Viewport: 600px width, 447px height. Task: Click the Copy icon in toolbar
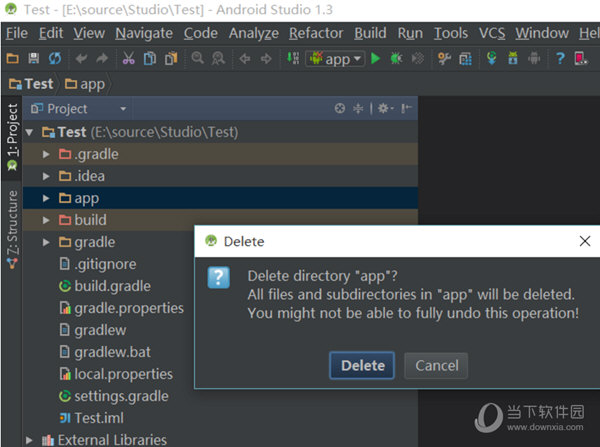tap(150, 59)
